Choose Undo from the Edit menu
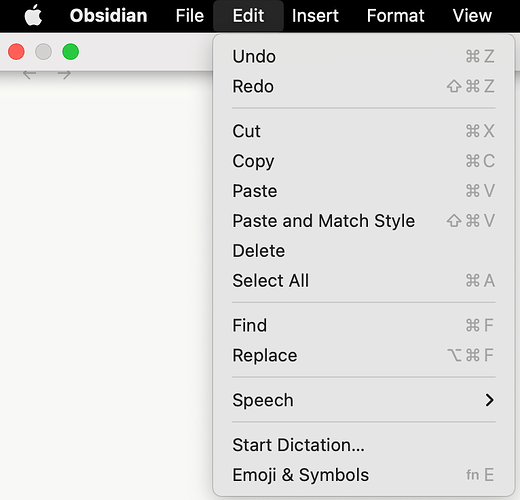 (363, 56)
